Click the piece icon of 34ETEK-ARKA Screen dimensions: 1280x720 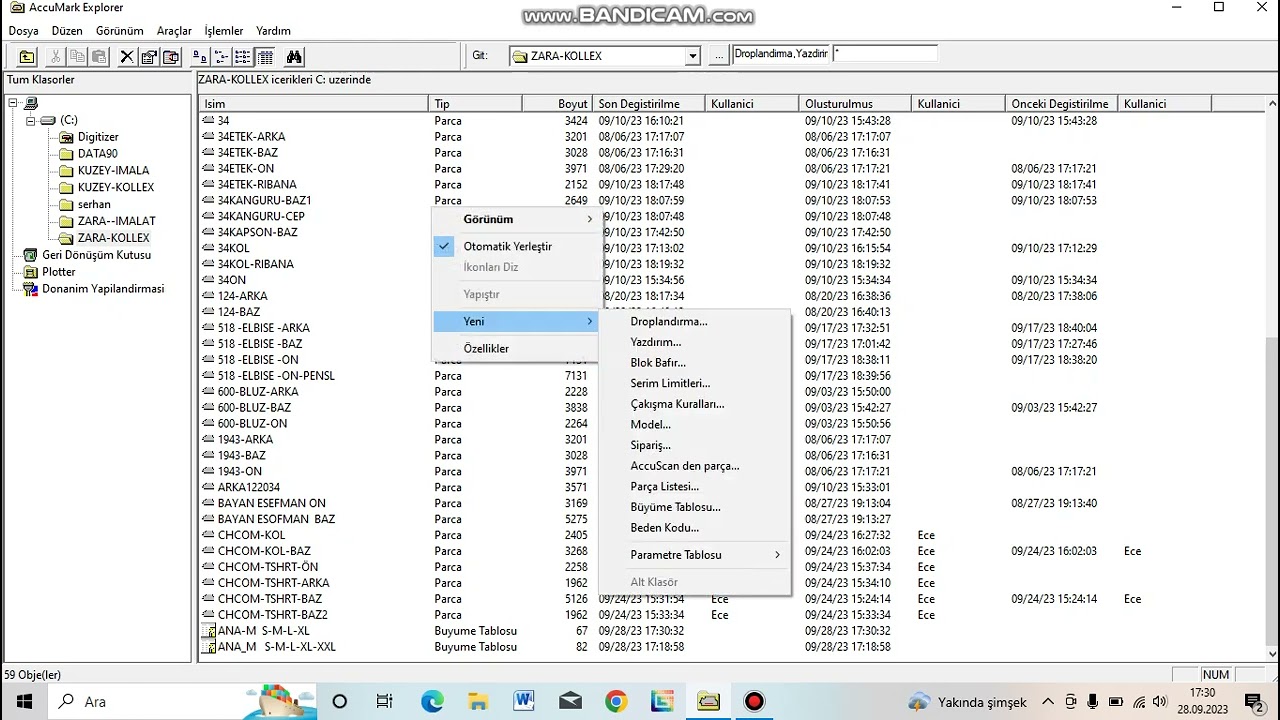209,136
